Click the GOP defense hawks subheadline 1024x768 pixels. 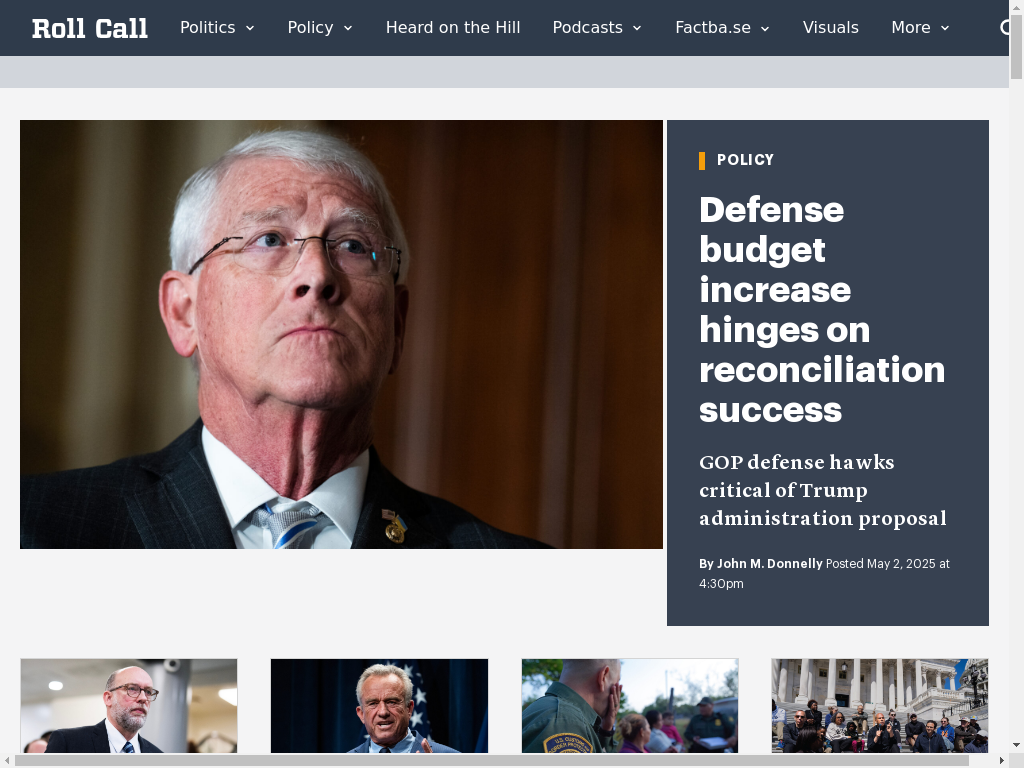pos(822,490)
